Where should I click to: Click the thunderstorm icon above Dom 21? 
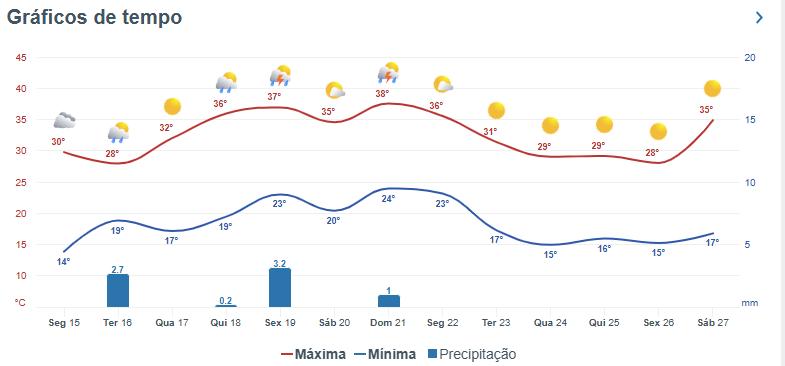(x=388, y=73)
